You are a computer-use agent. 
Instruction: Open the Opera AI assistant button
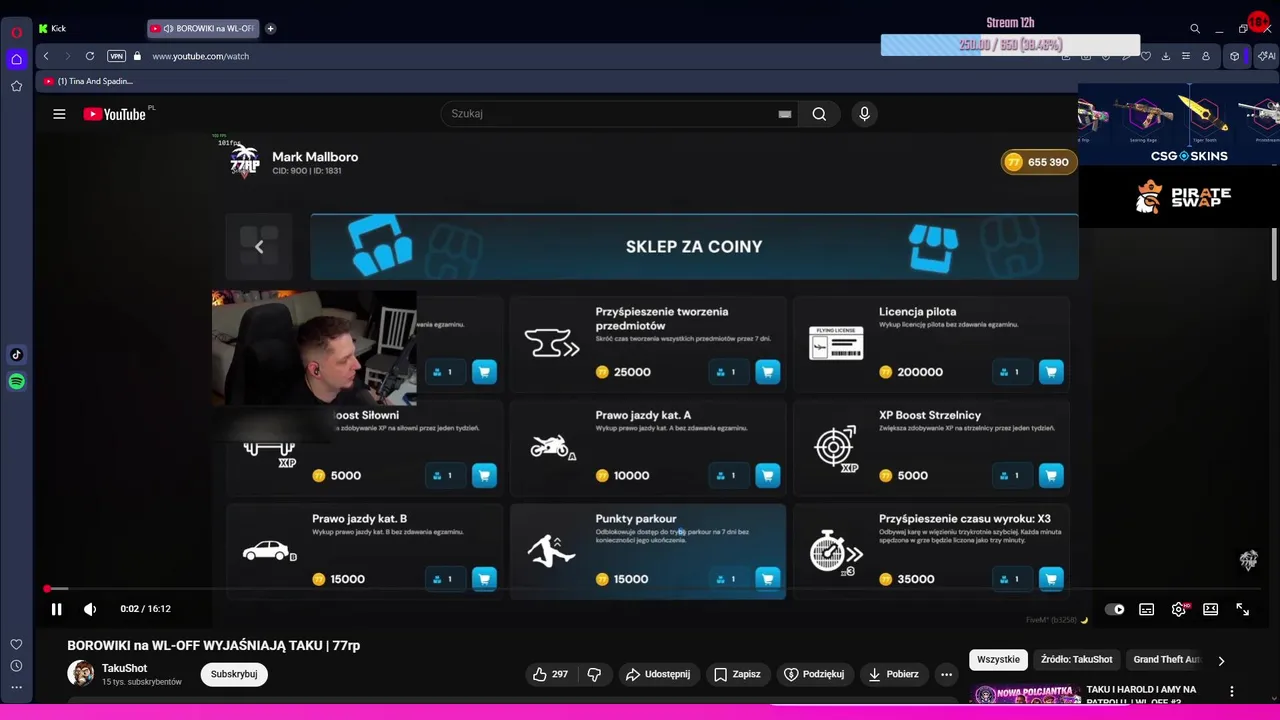coord(1266,56)
